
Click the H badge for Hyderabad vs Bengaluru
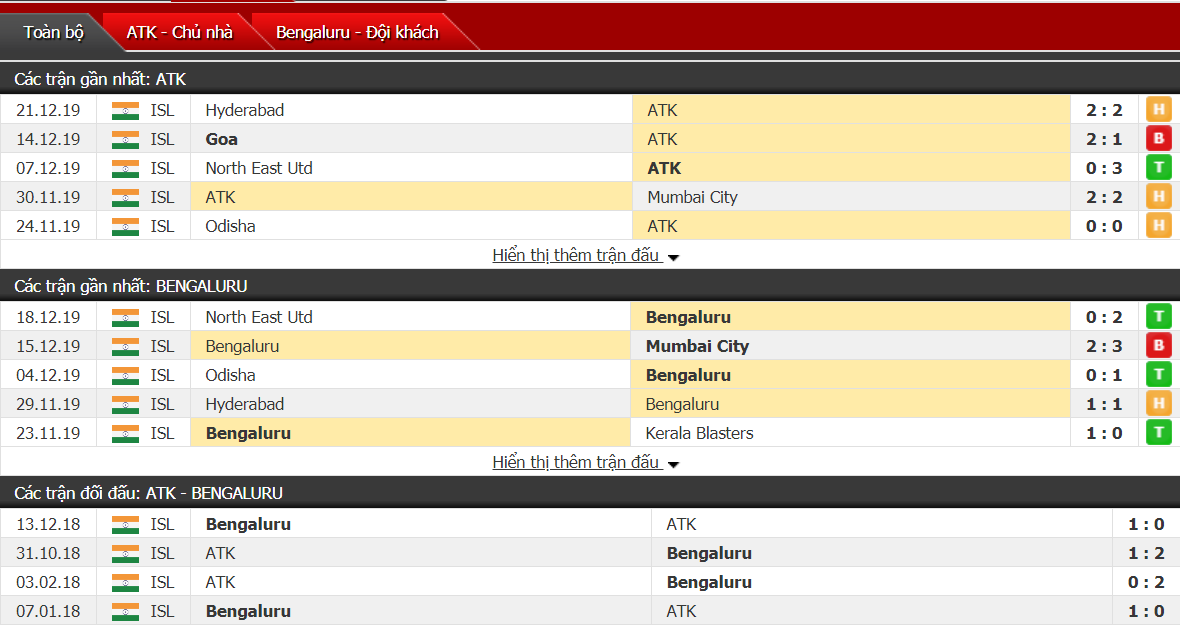1159,404
